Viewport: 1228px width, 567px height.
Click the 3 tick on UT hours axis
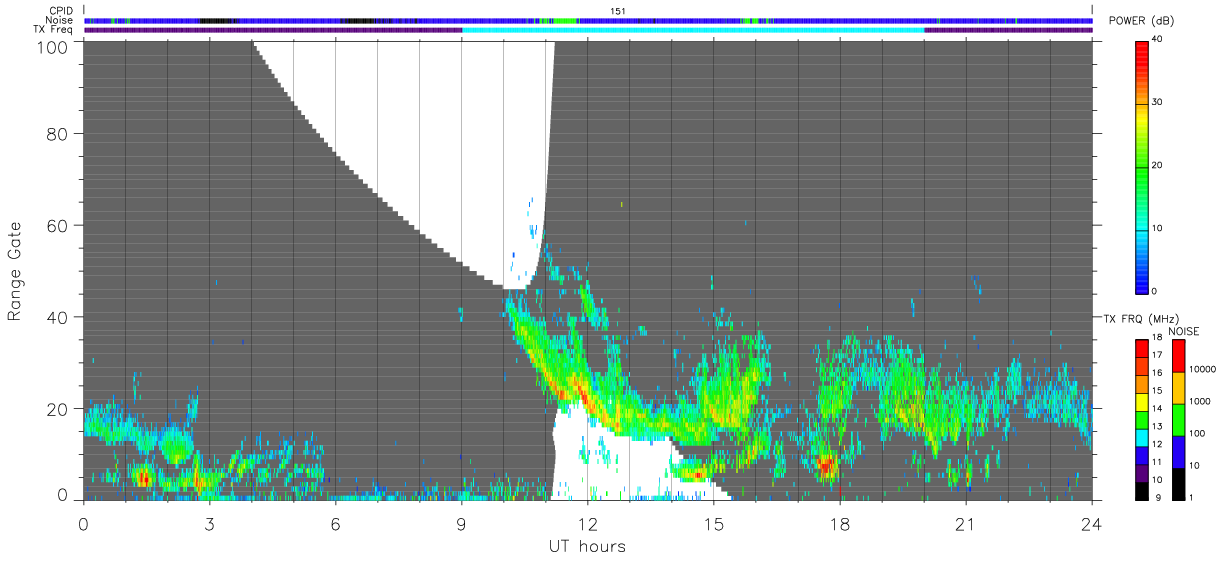click(x=209, y=523)
